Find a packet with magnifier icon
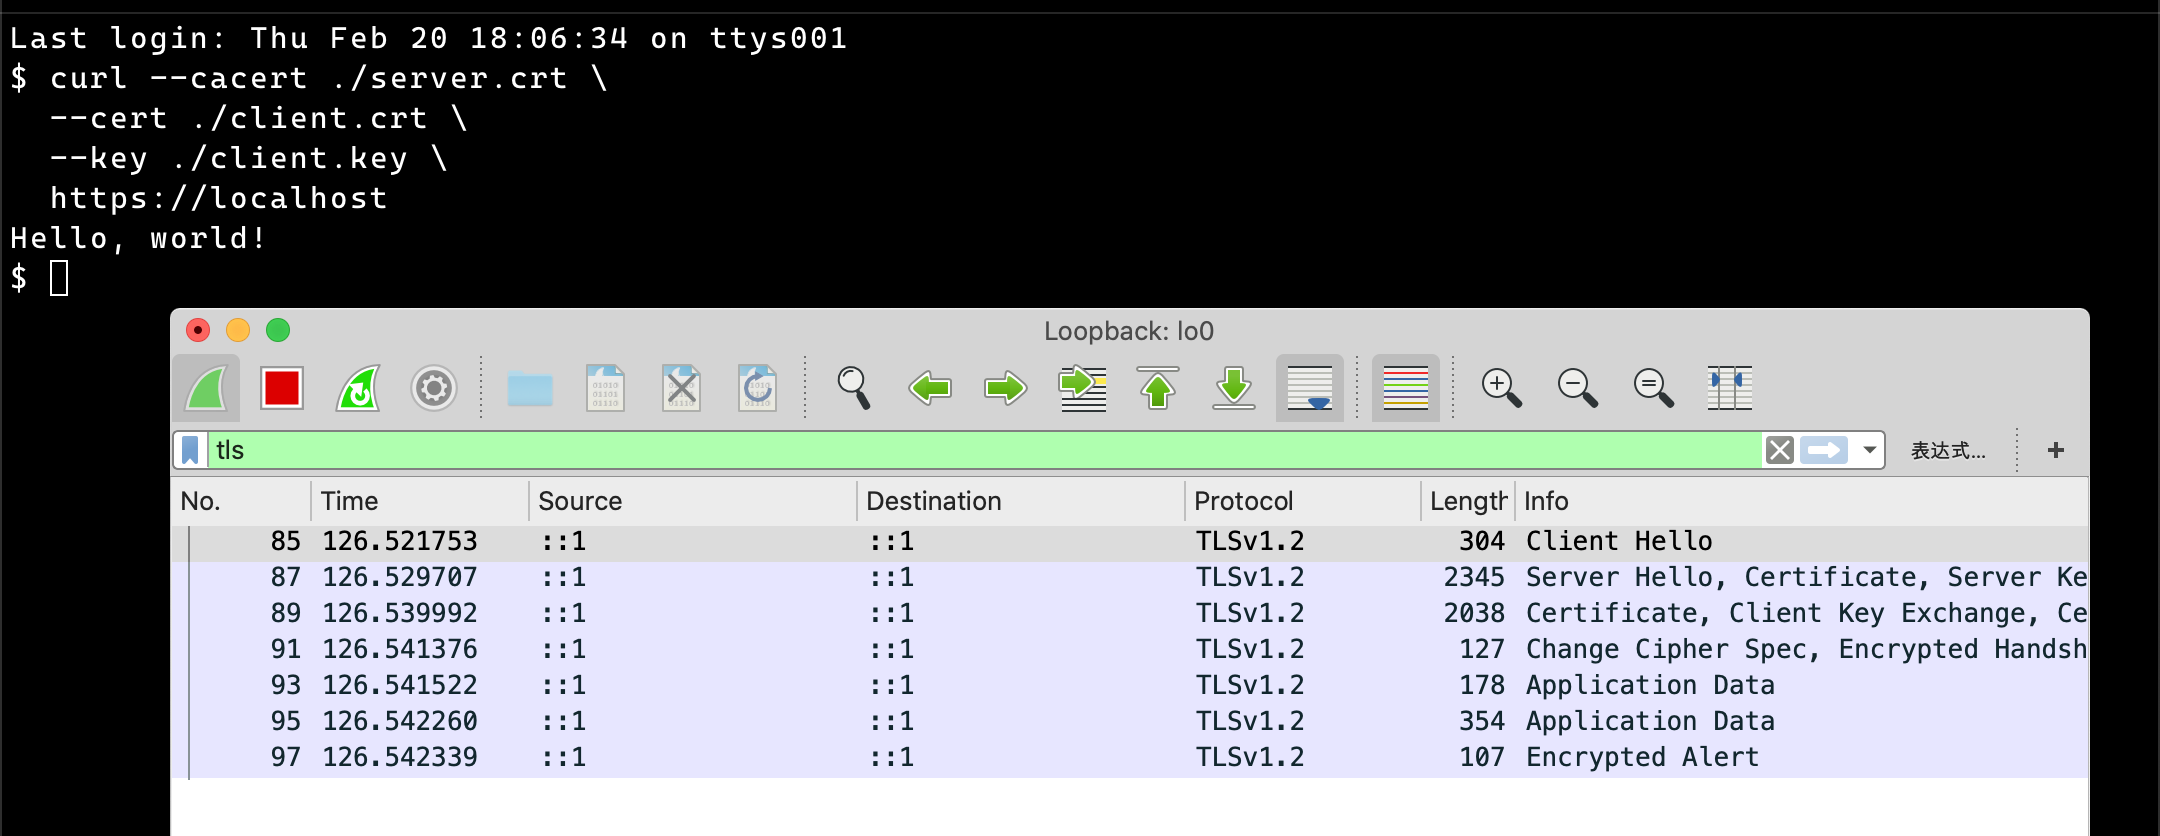 854,388
